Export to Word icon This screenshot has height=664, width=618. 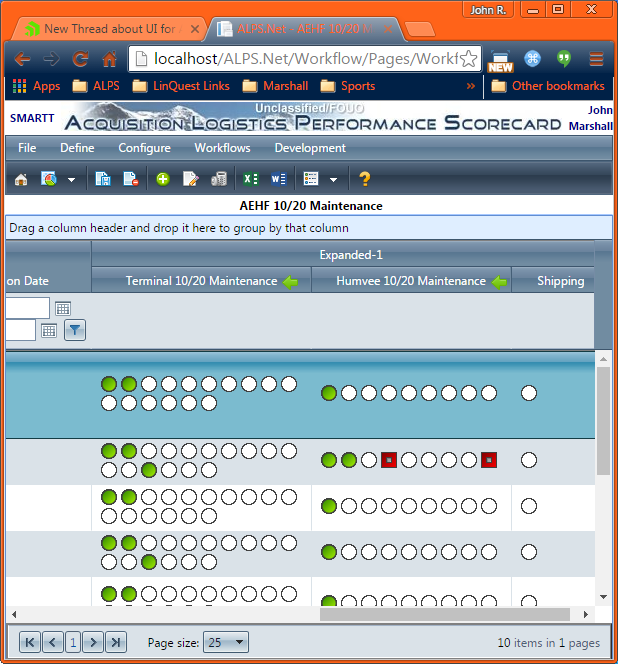(x=278, y=179)
